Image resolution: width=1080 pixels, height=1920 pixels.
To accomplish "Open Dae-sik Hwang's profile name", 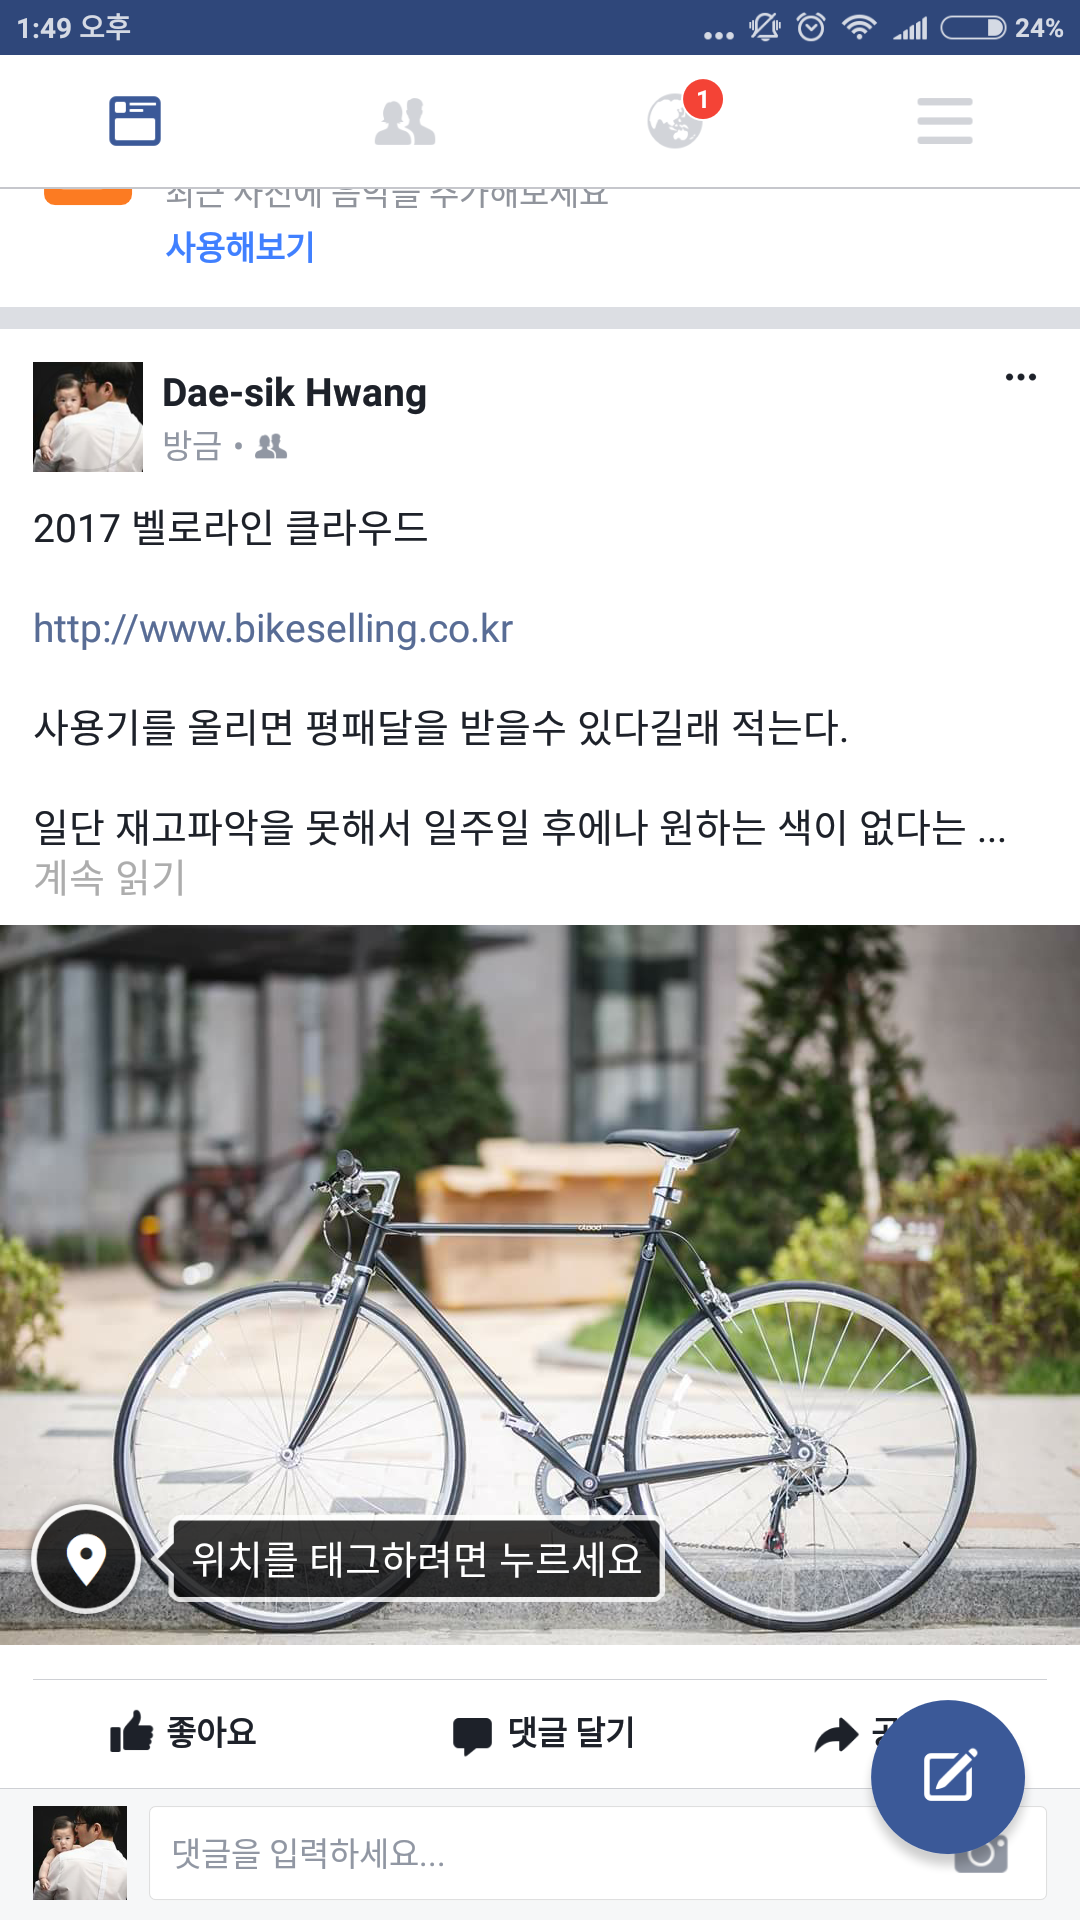I will [294, 393].
